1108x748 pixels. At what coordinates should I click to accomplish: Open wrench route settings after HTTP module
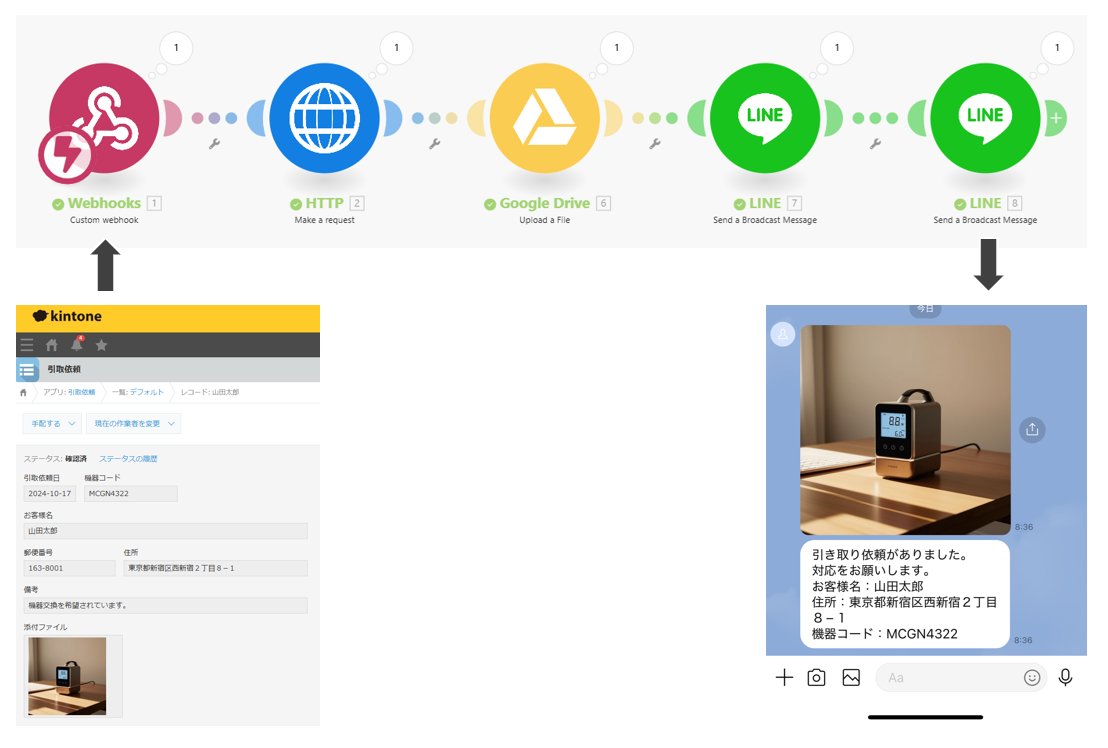(435, 144)
